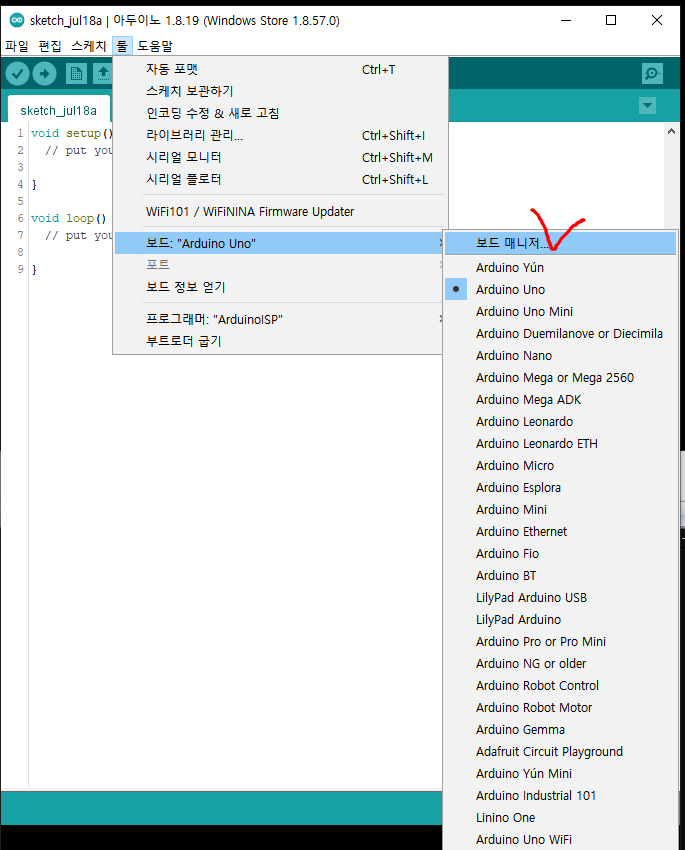Image resolution: width=685 pixels, height=850 pixels.
Task: Select Arduino Mega ADK board
Action: [560, 400]
